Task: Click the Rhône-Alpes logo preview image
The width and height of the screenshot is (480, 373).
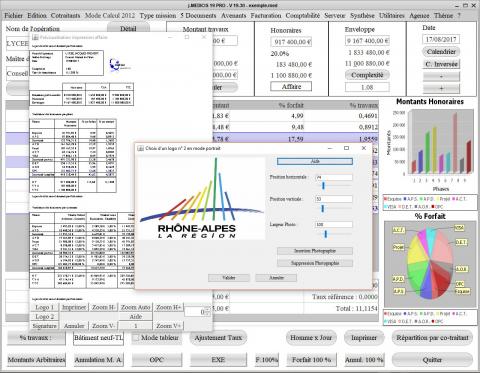Action: pyautogui.click(x=201, y=198)
